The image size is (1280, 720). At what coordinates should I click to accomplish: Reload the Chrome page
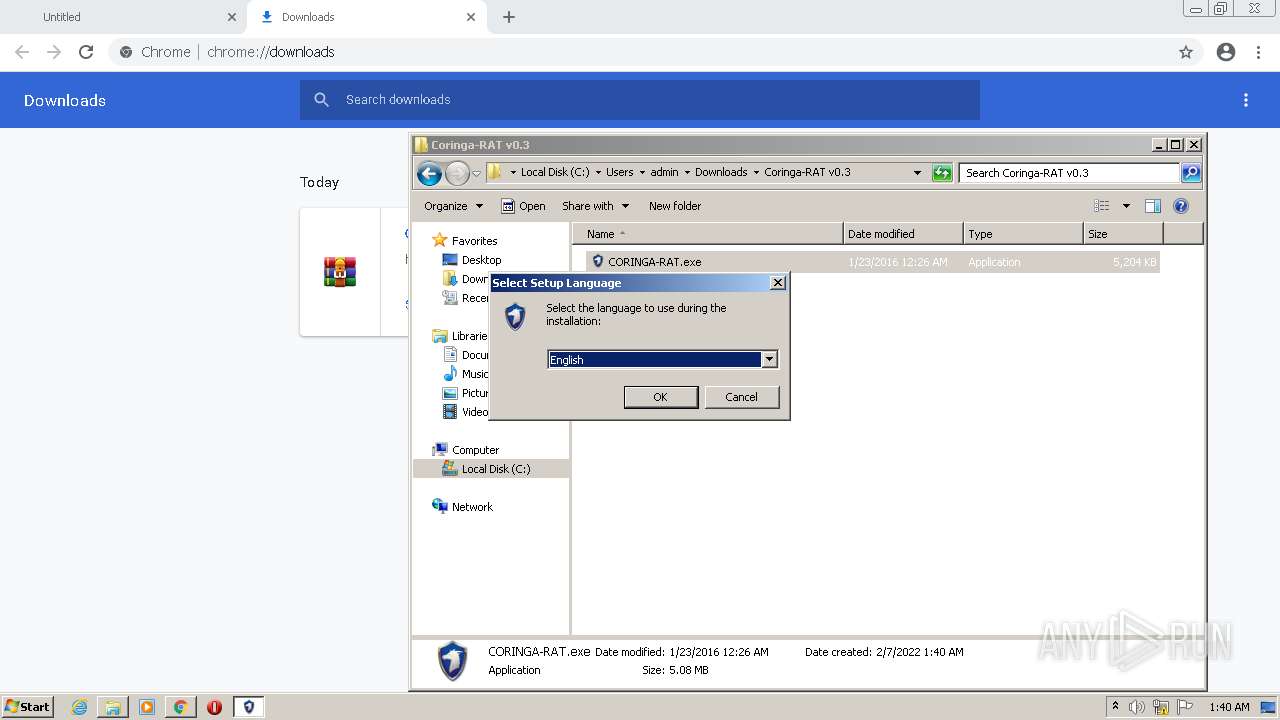[x=86, y=52]
